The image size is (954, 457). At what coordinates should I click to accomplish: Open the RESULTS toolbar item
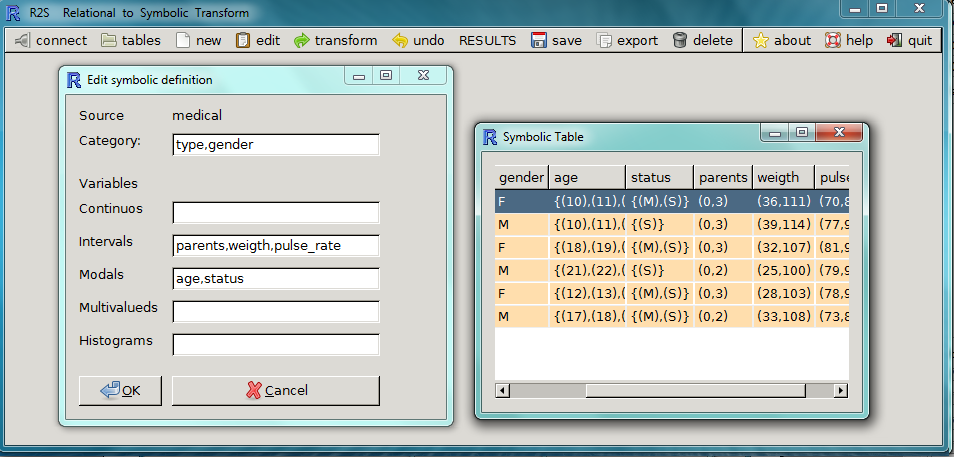click(x=487, y=41)
